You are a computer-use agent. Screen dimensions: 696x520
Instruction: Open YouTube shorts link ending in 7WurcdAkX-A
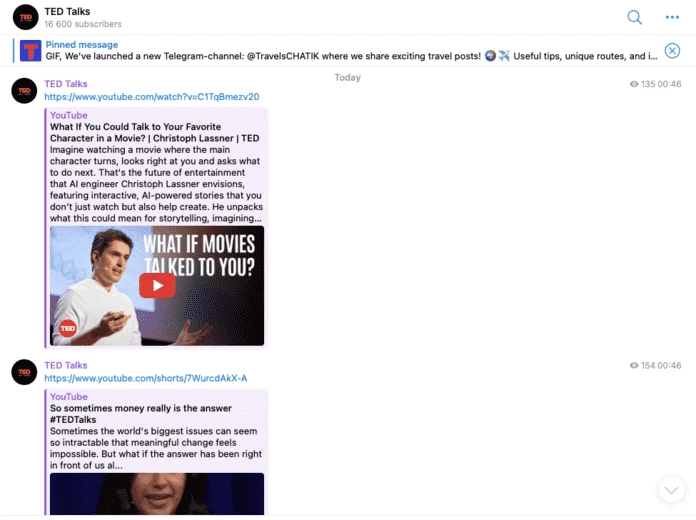(145, 378)
